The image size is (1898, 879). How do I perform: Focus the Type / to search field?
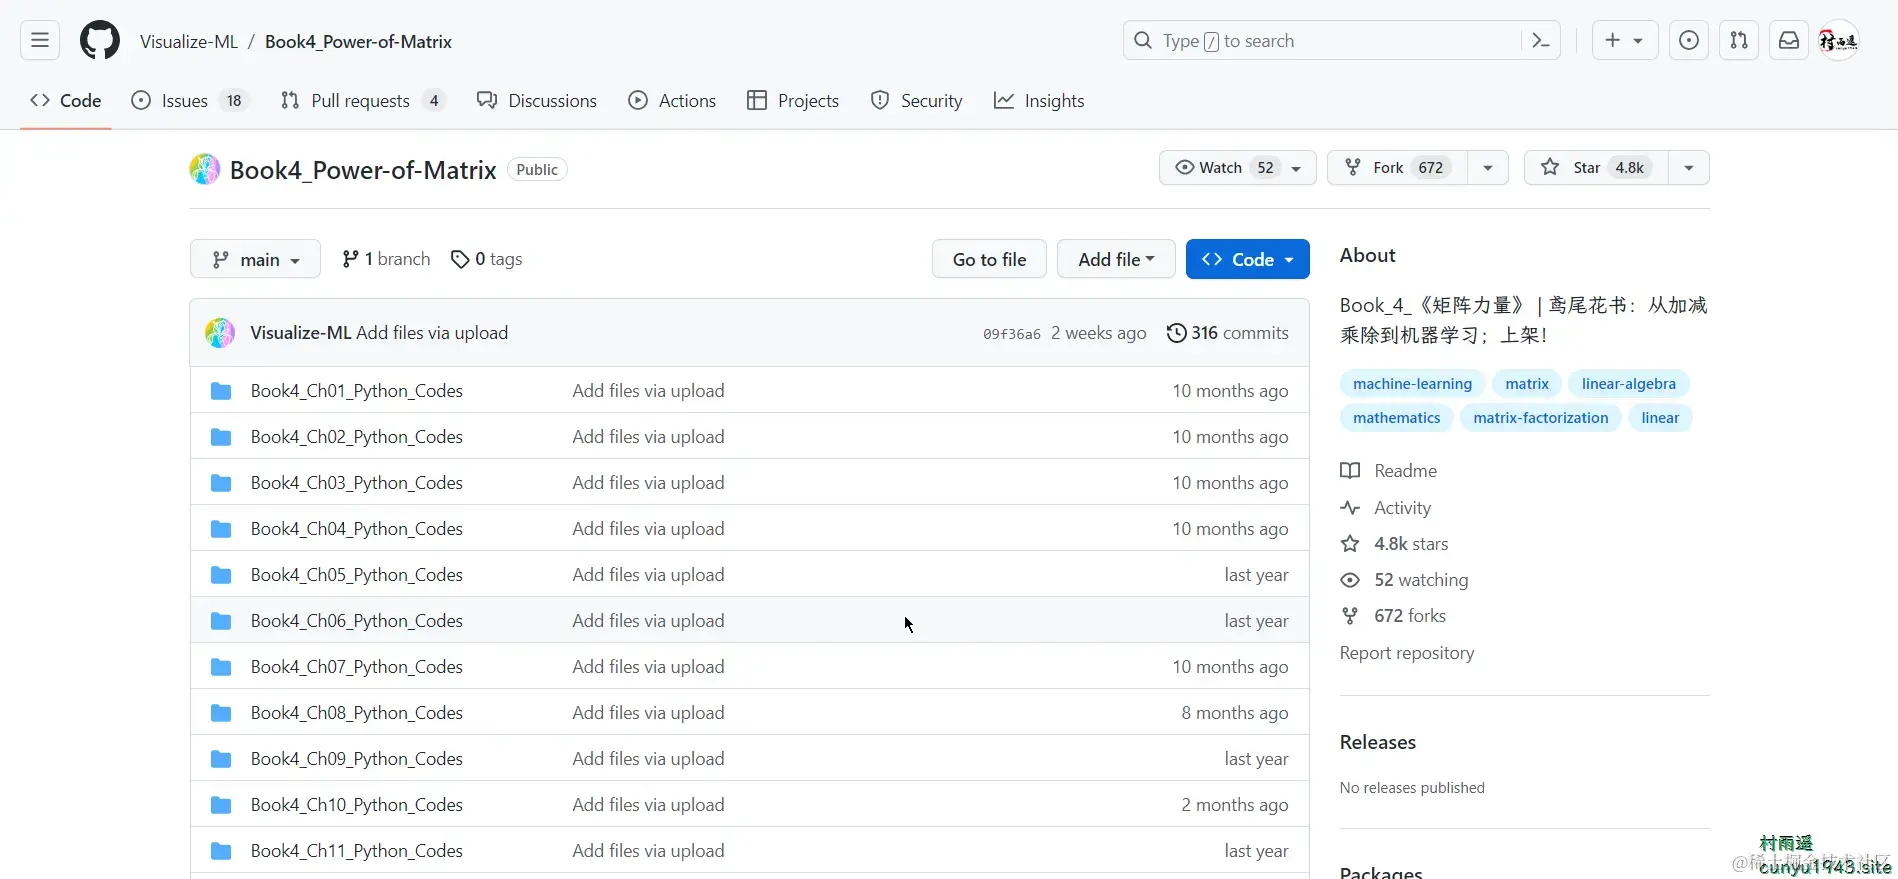(1340, 41)
